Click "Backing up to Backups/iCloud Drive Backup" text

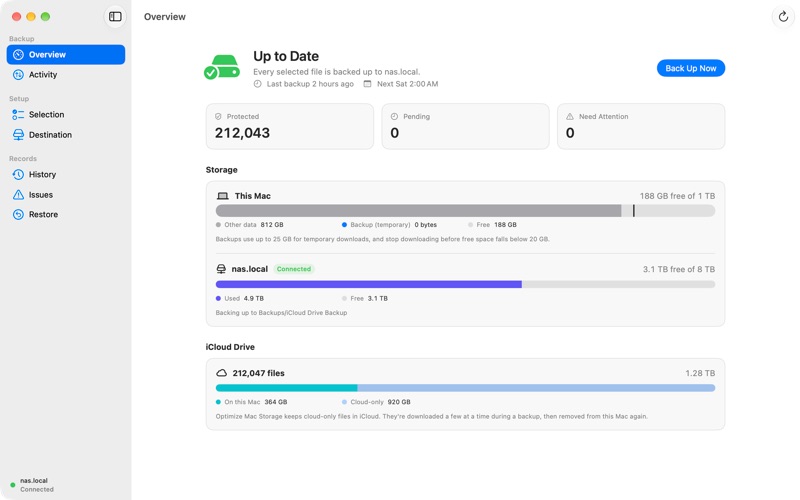pyautogui.click(x=281, y=313)
